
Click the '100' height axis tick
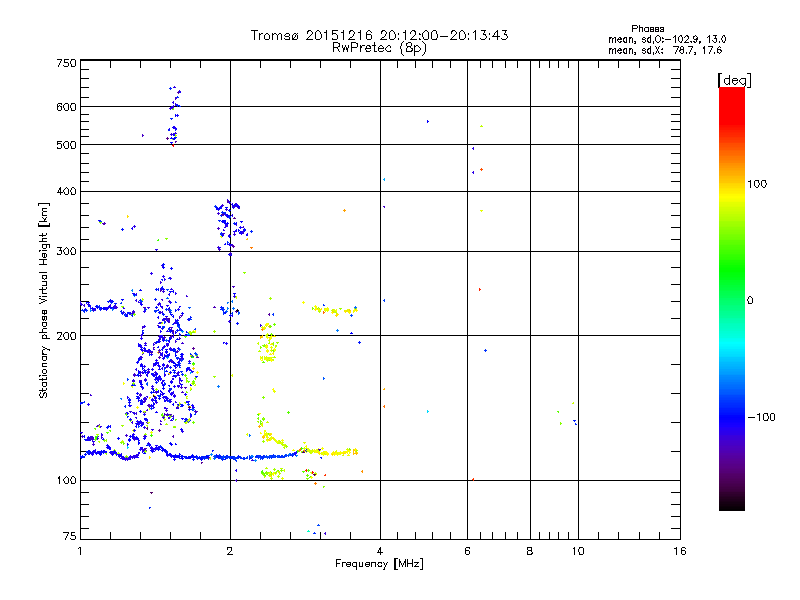66,480
